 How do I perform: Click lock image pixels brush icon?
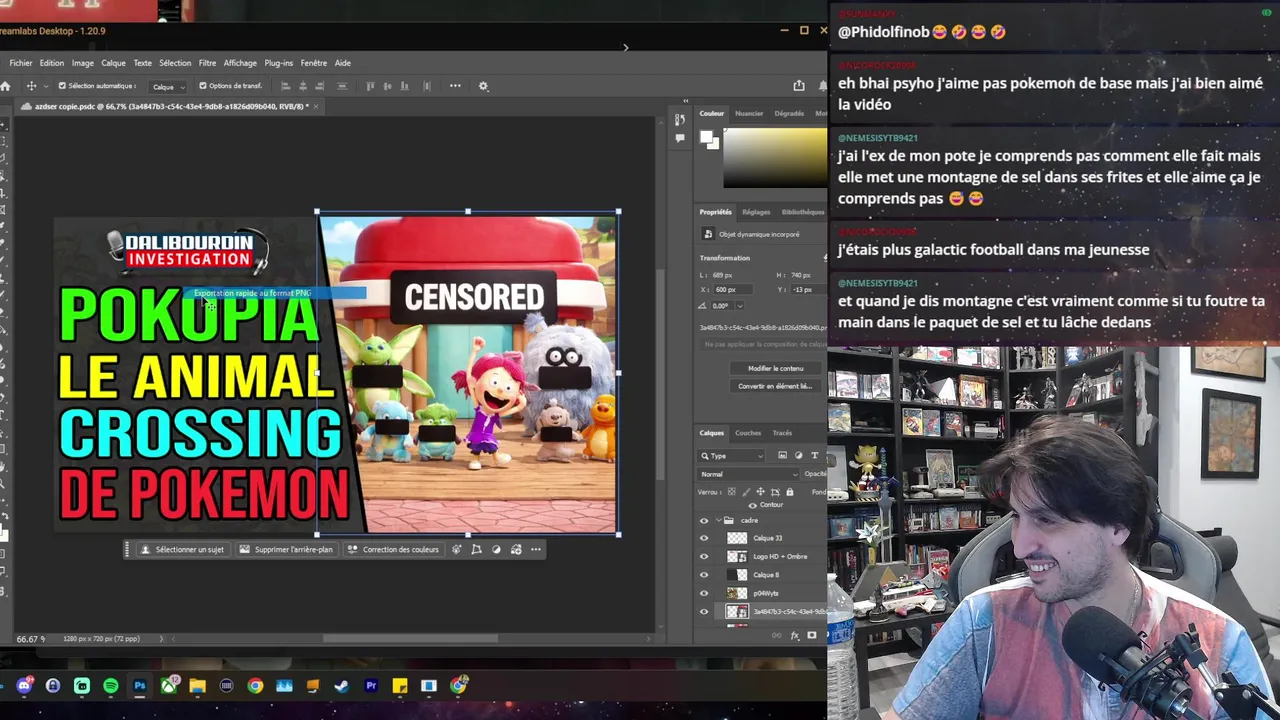746,492
